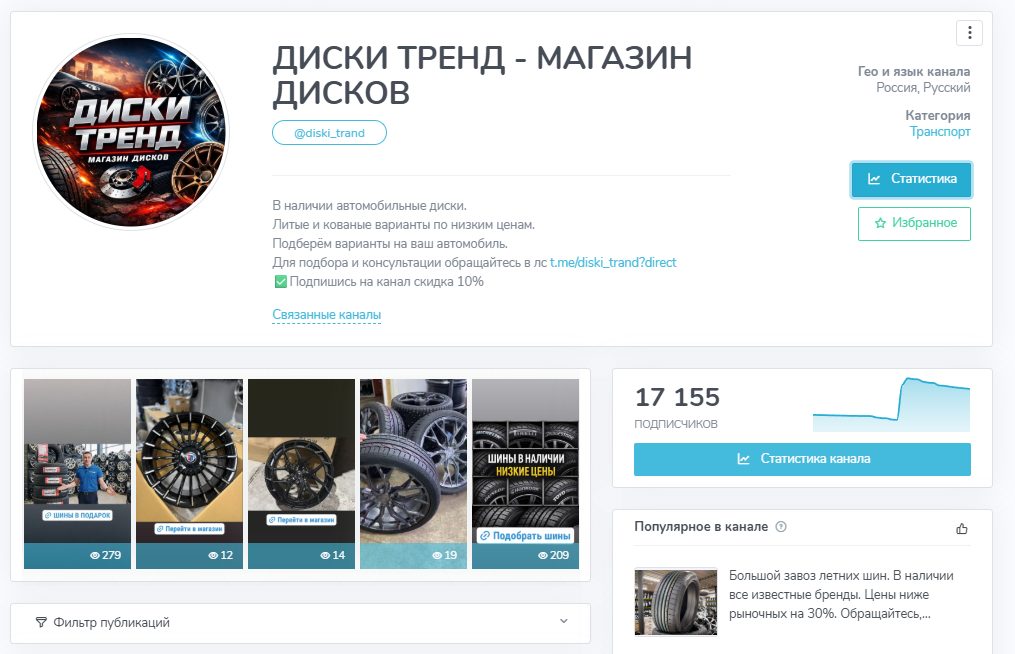Open the ШИНЫ В НАЛИЧИИ story thumbnail

pyautogui.click(x=525, y=473)
